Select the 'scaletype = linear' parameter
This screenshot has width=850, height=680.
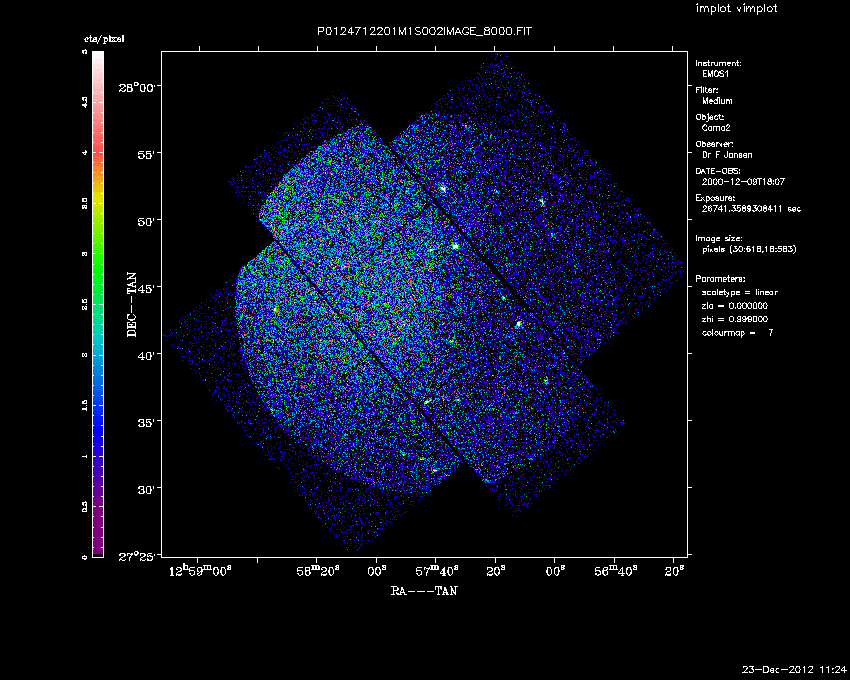coord(740,292)
